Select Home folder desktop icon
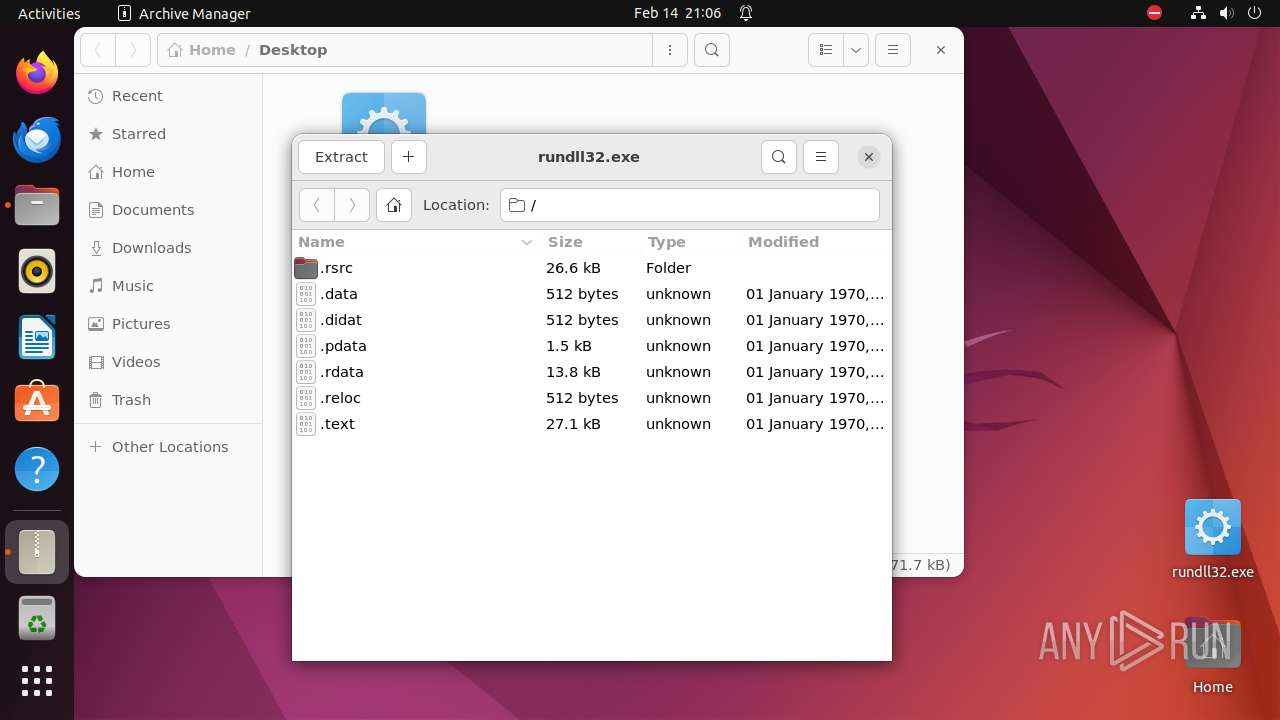The height and width of the screenshot is (720, 1280). point(1212,656)
